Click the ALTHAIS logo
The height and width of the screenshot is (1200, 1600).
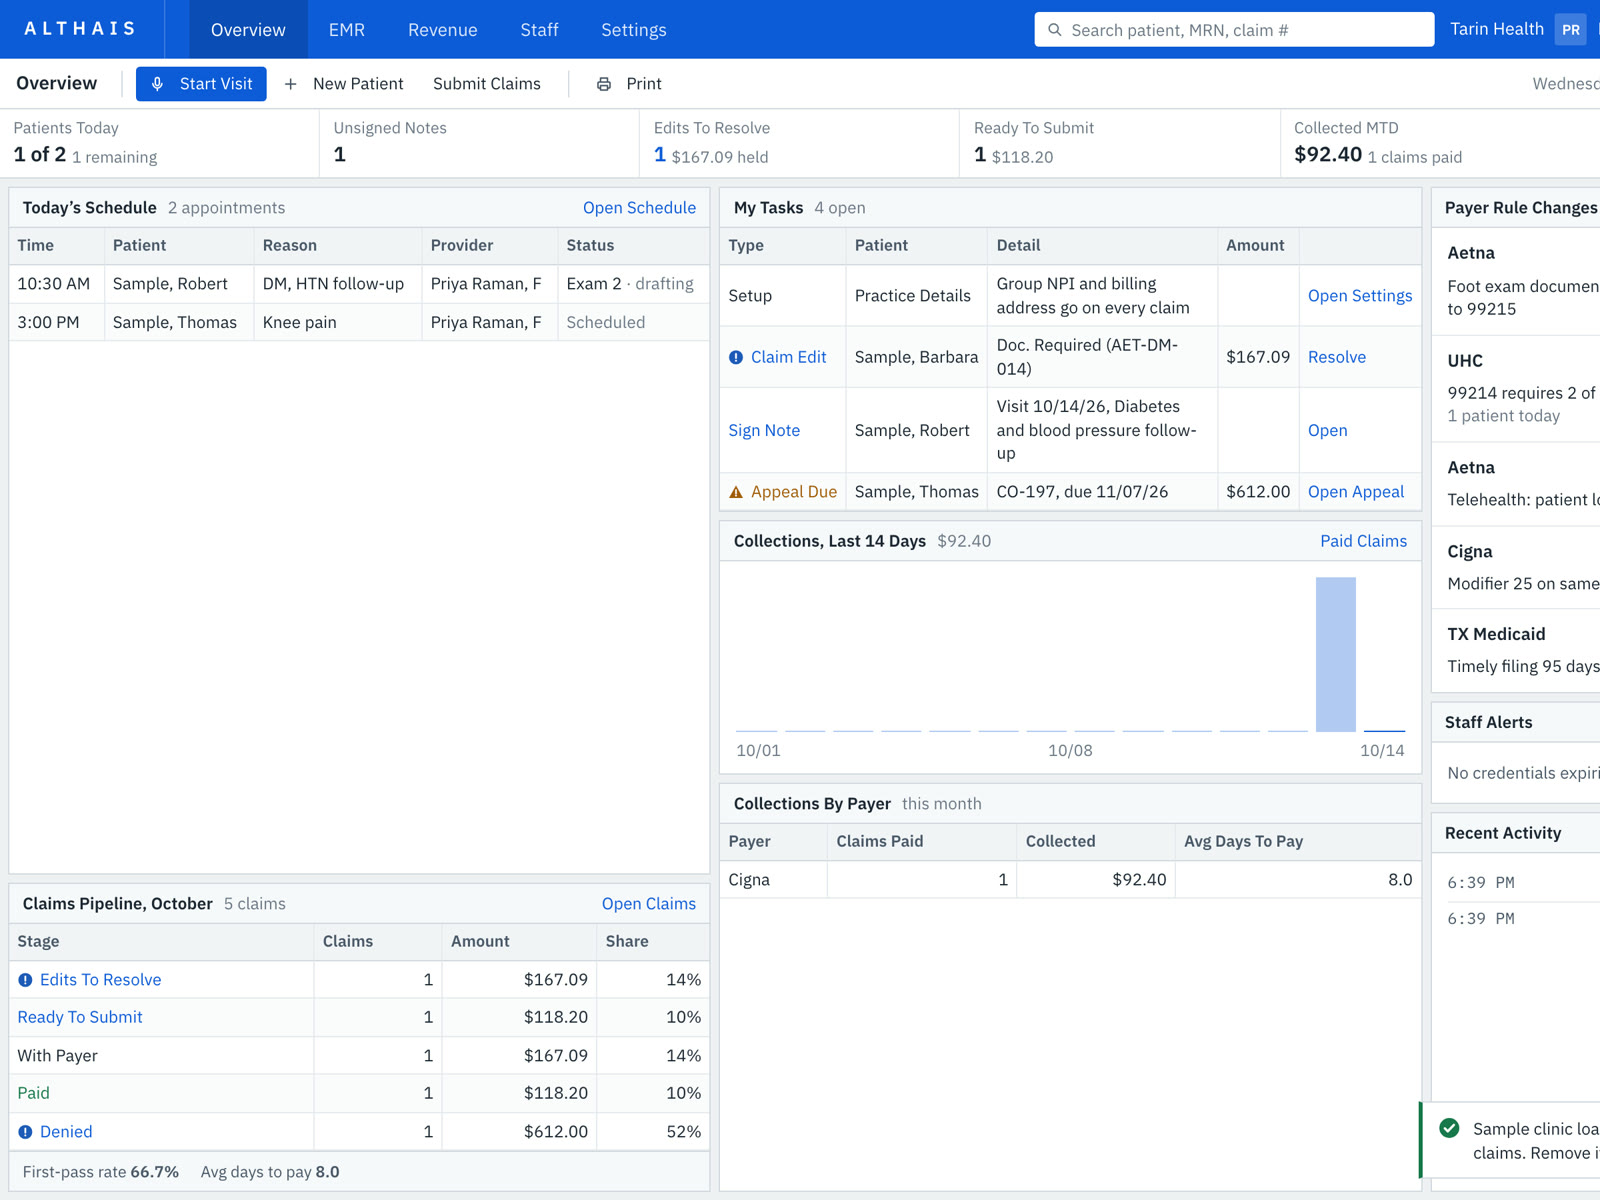pyautogui.click(x=80, y=29)
